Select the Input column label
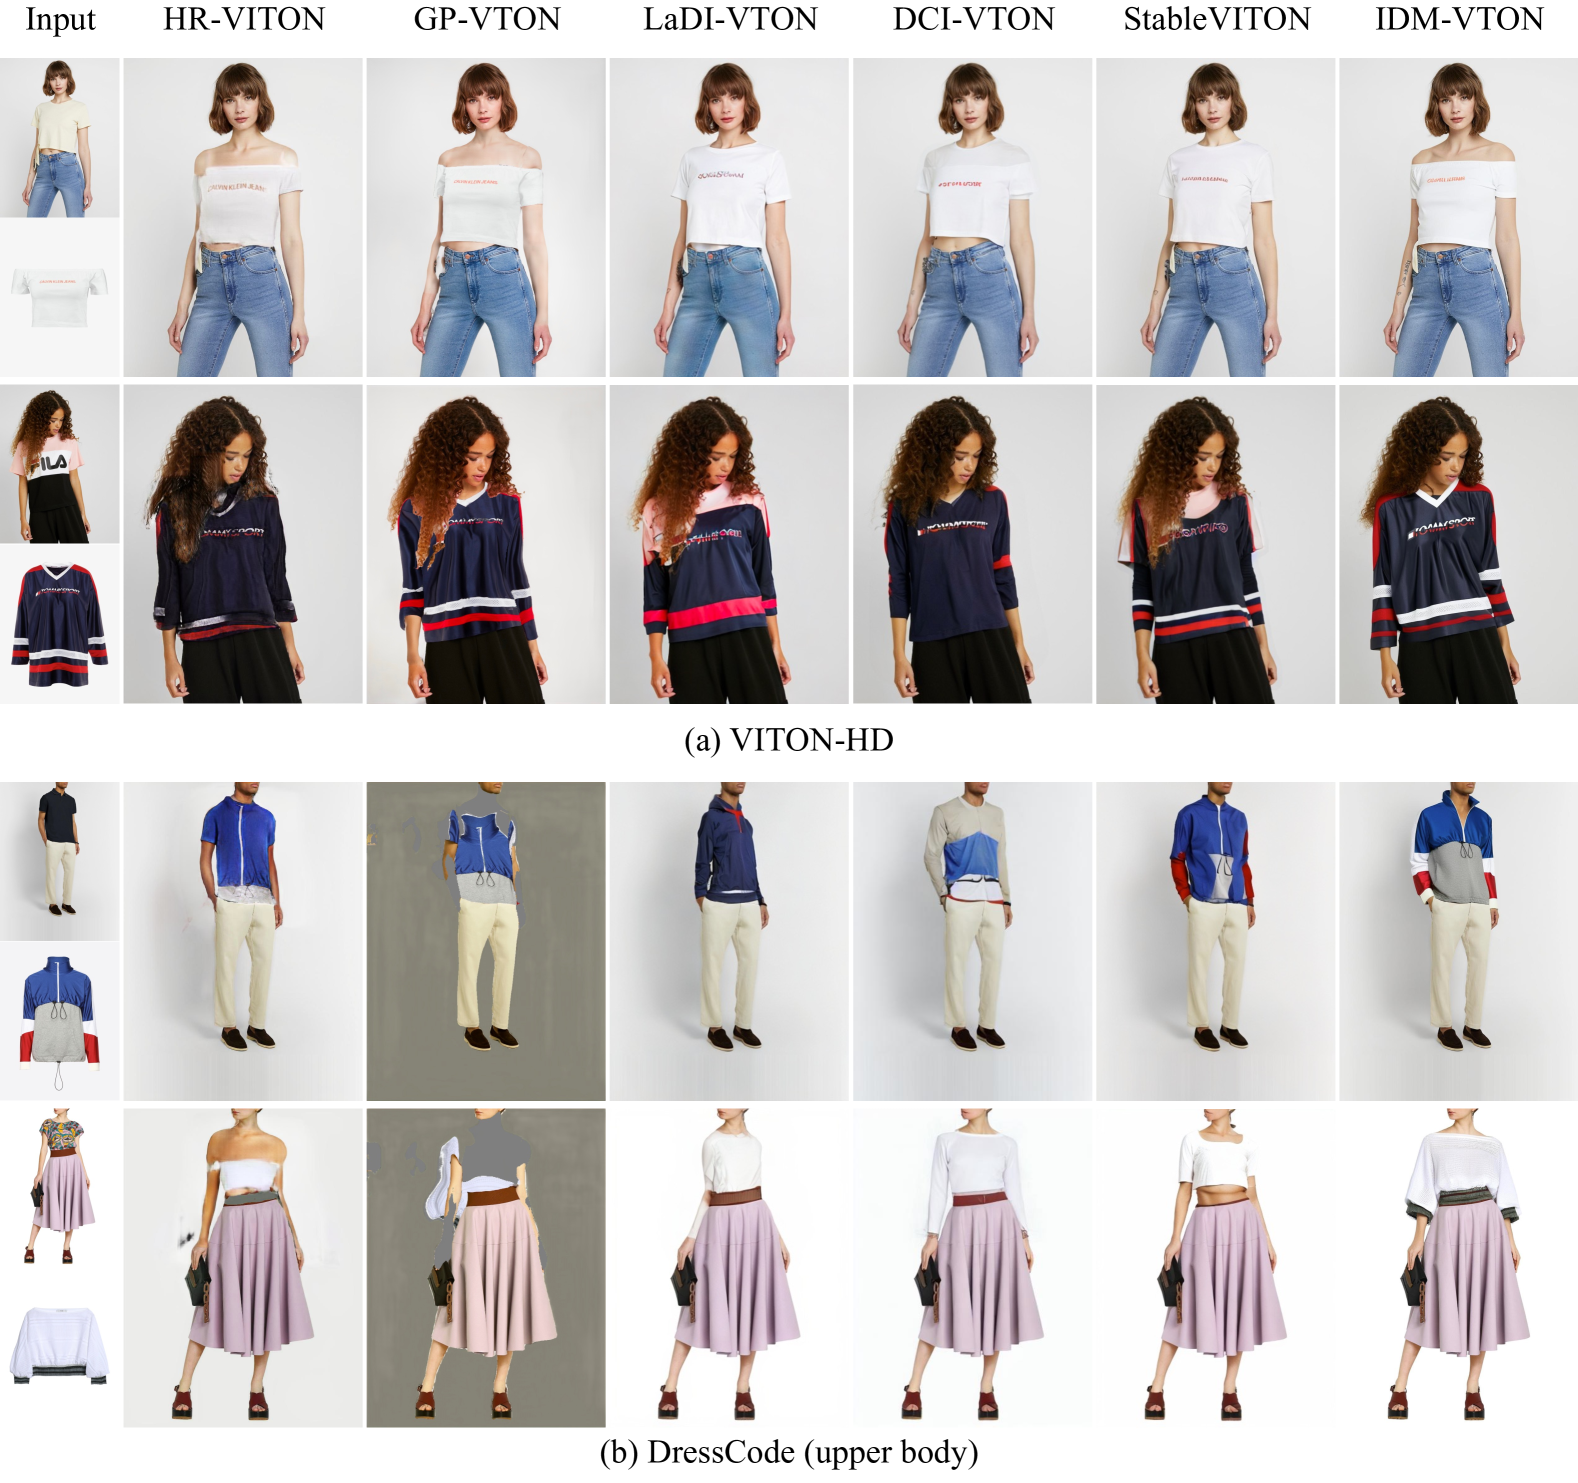The width and height of the screenshot is (1578, 1483). click(x=60, y=19)
